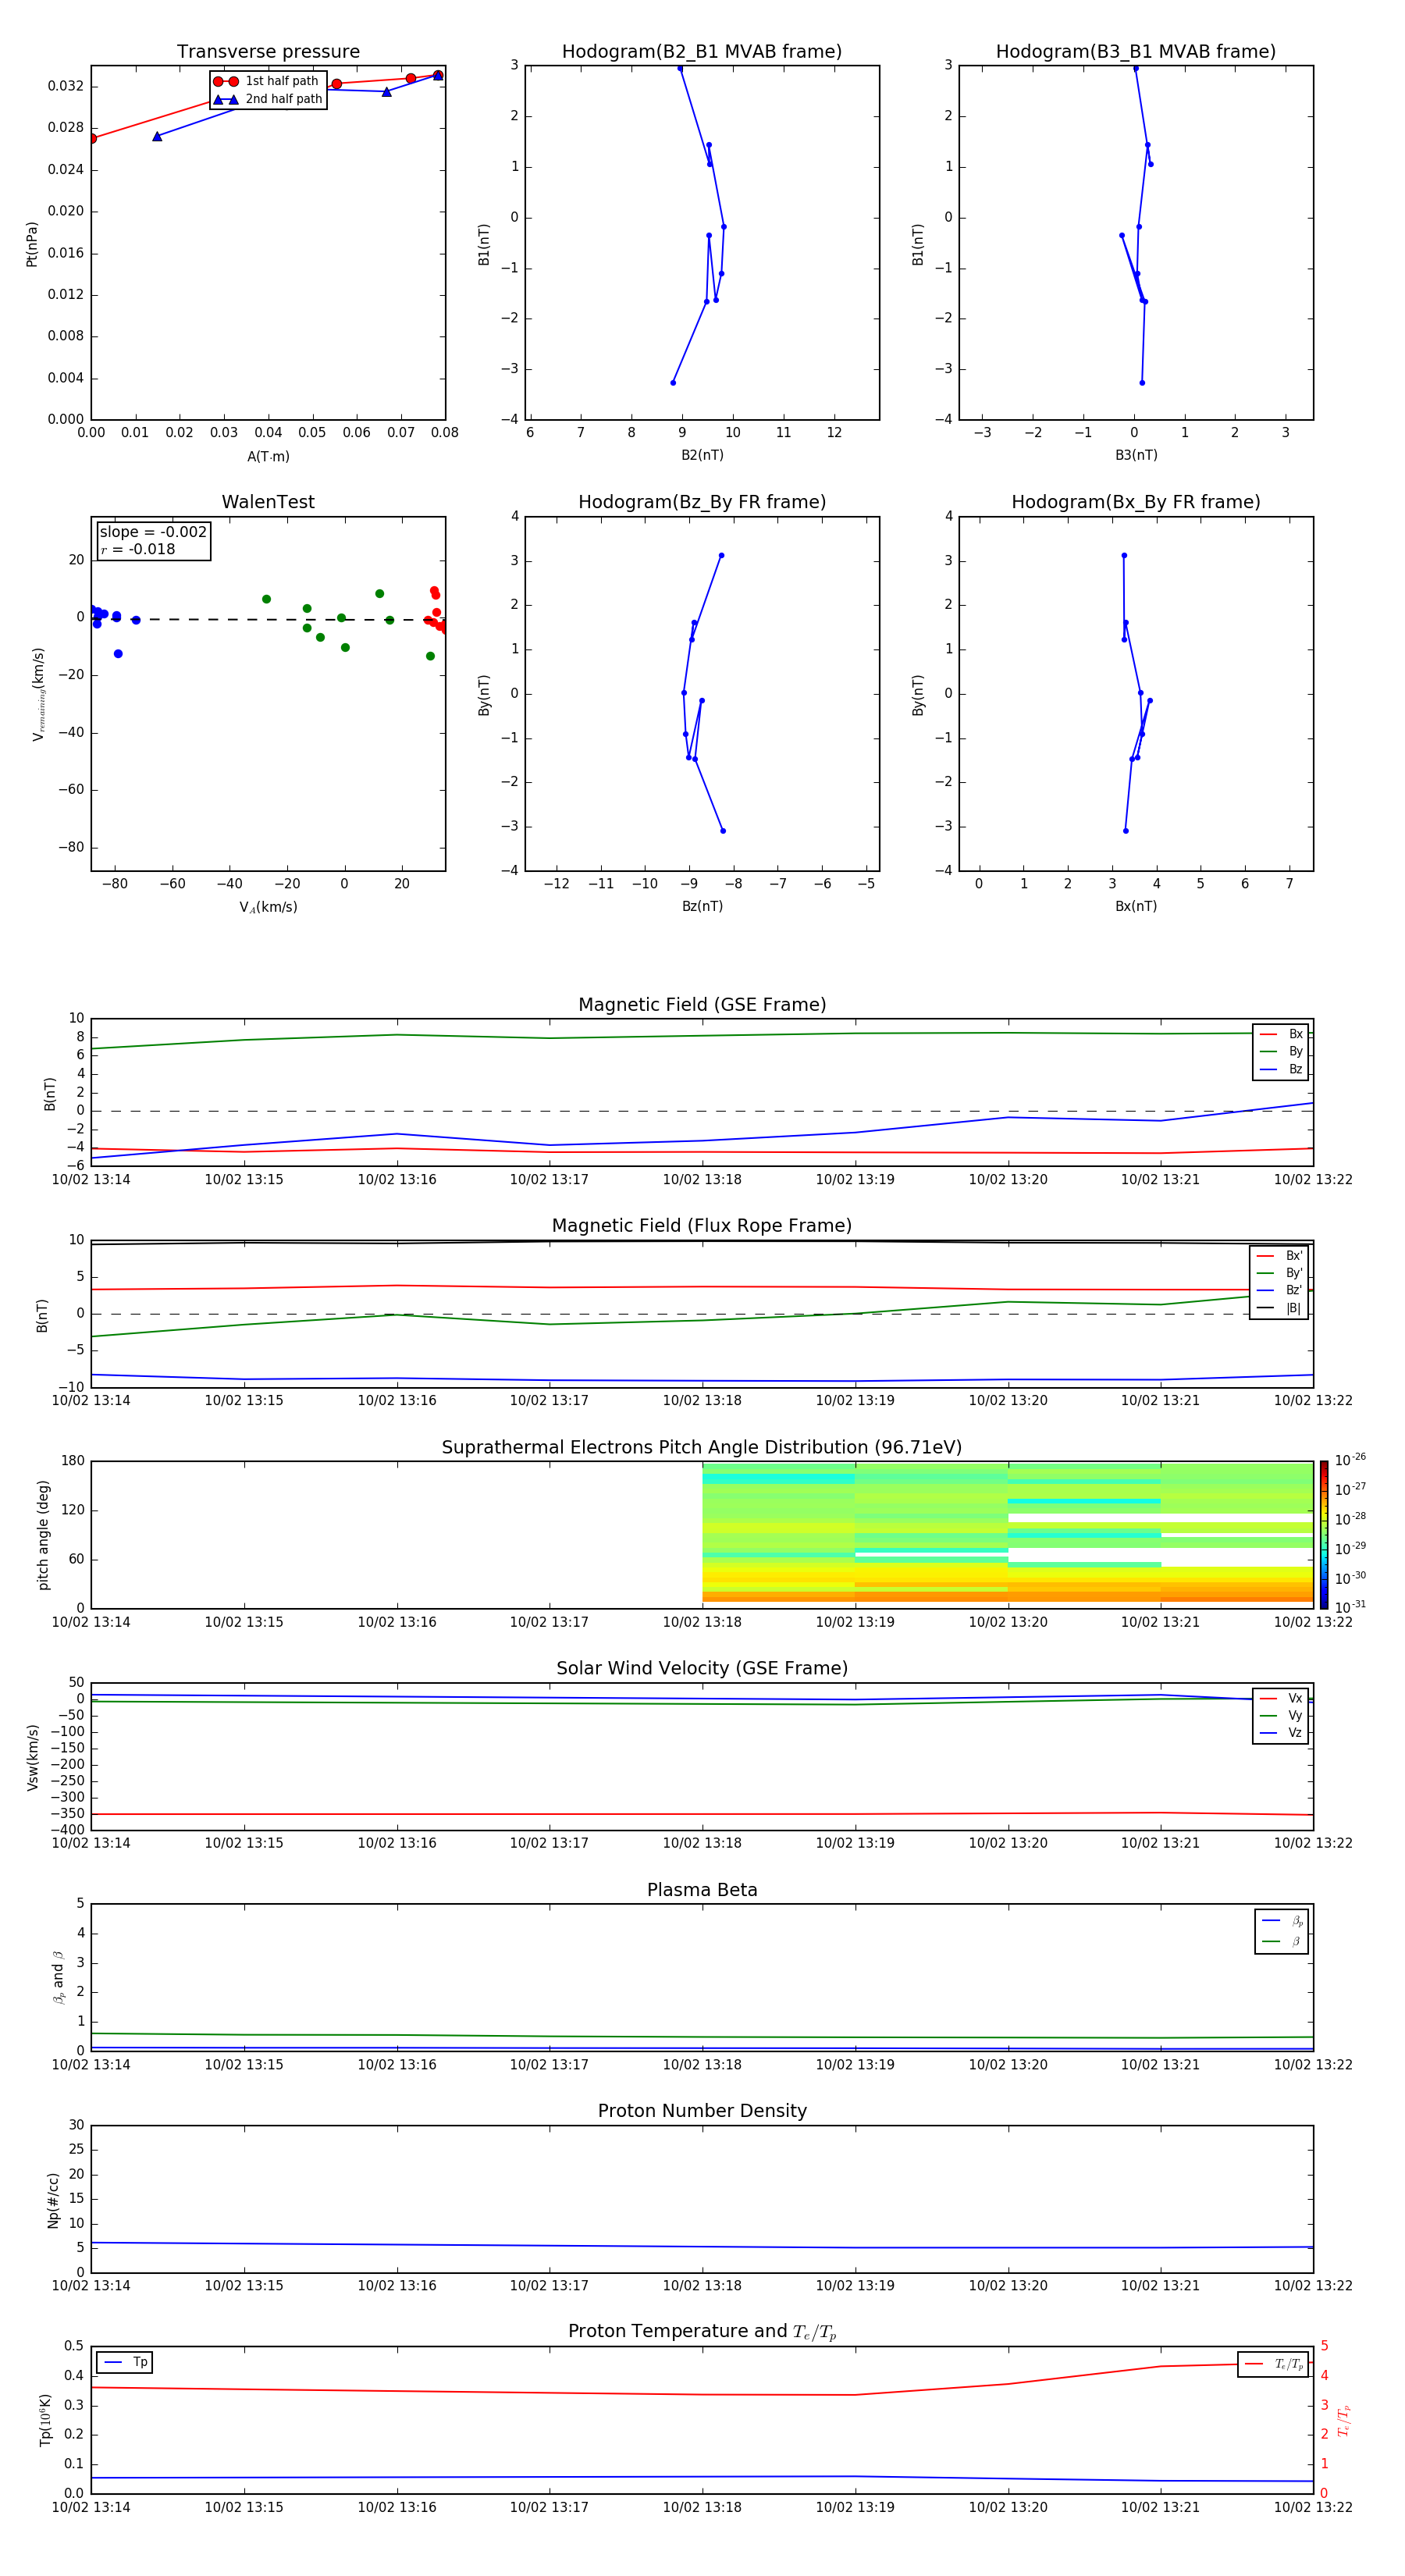
Task: Select the "Plasma Beta" panel title
Action: (702, 1890)
